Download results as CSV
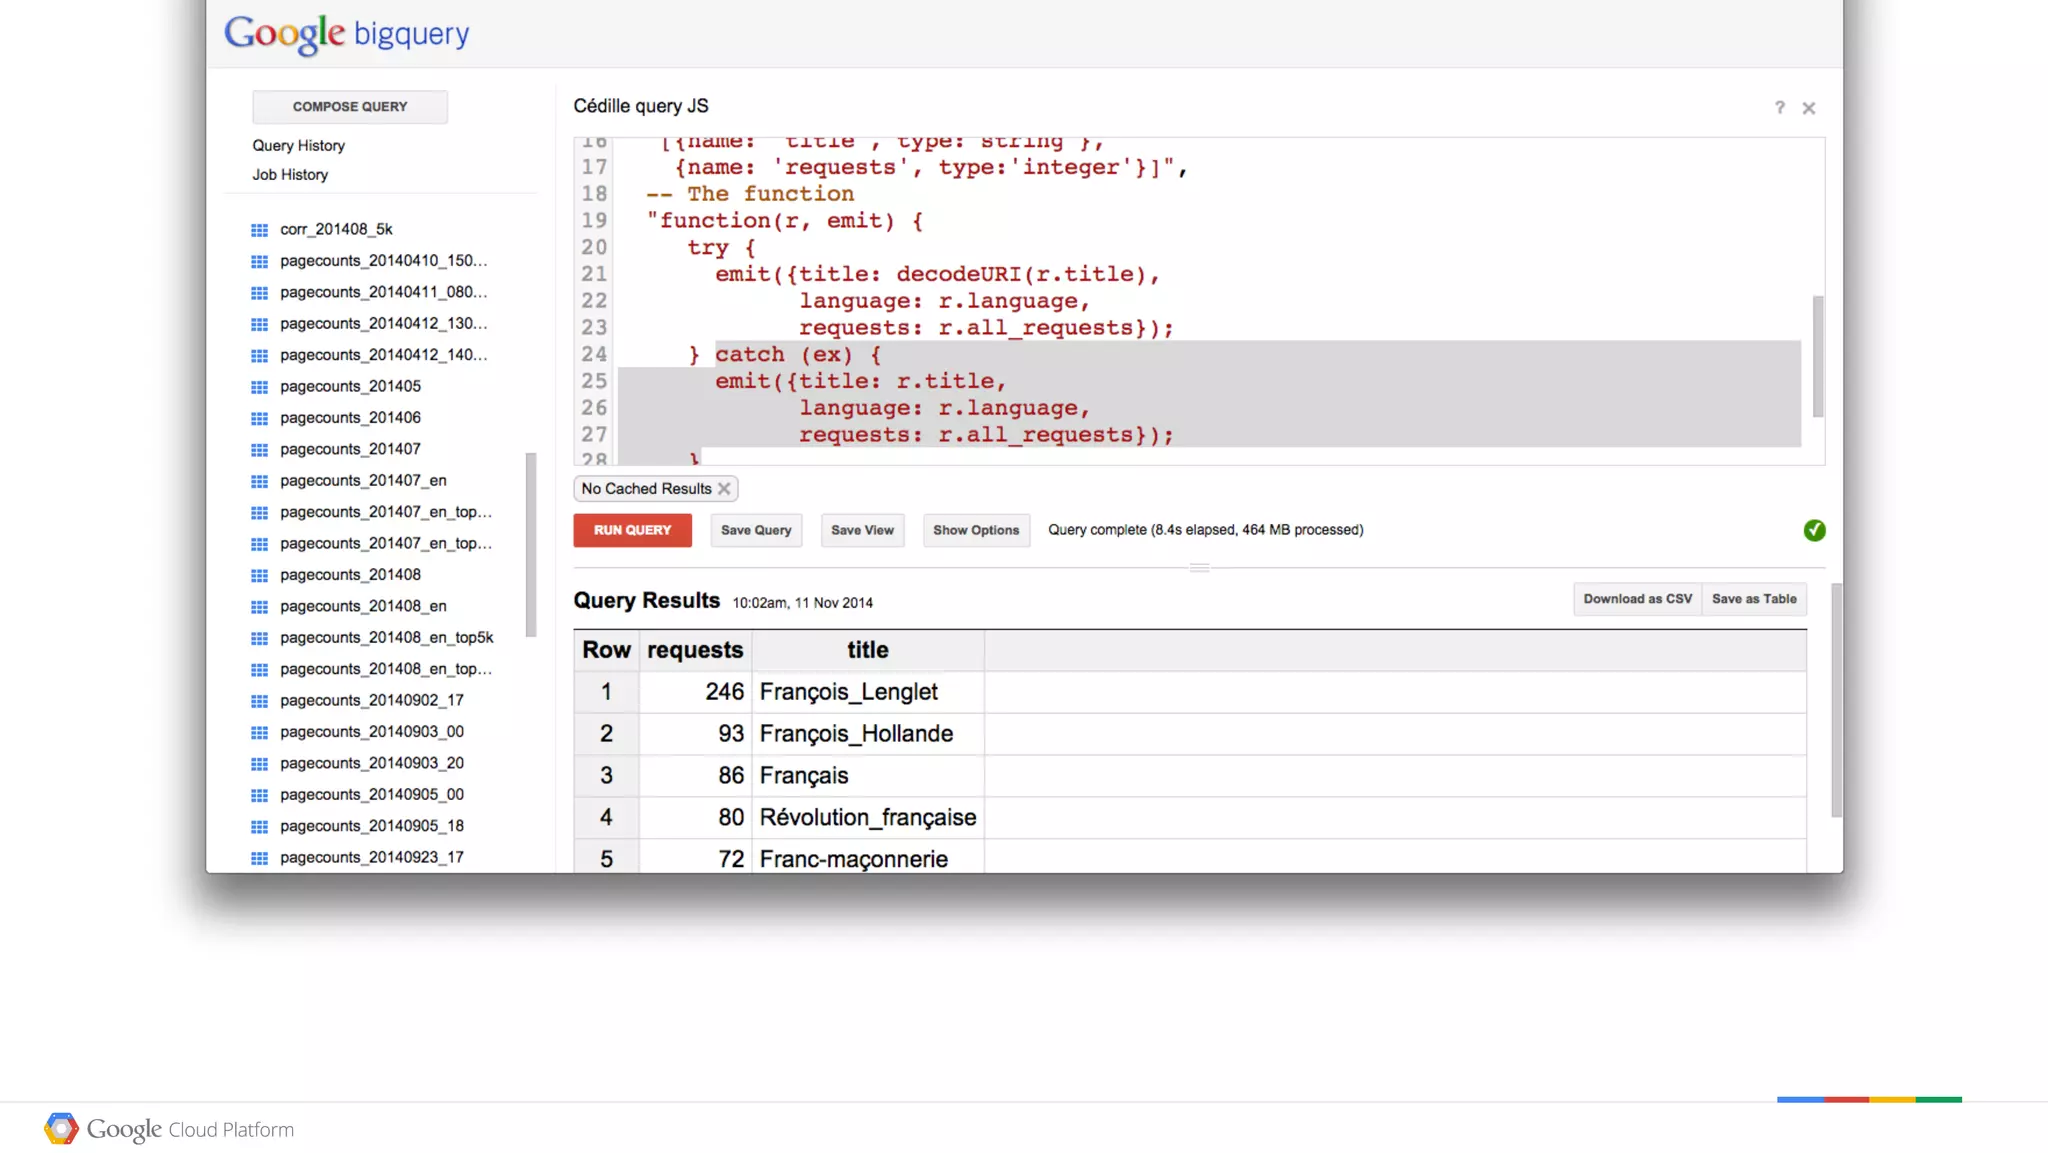The width and height of the screenshot is (2048, 1153). [x=1637, y=599]
